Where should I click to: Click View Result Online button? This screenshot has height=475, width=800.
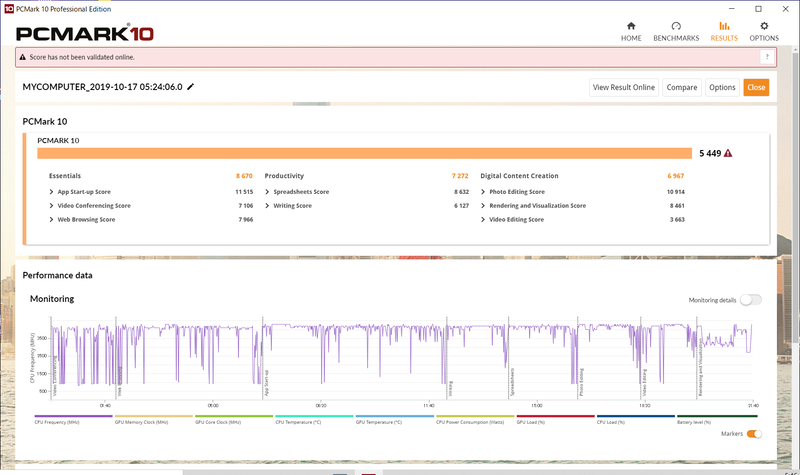coord(624,87)
